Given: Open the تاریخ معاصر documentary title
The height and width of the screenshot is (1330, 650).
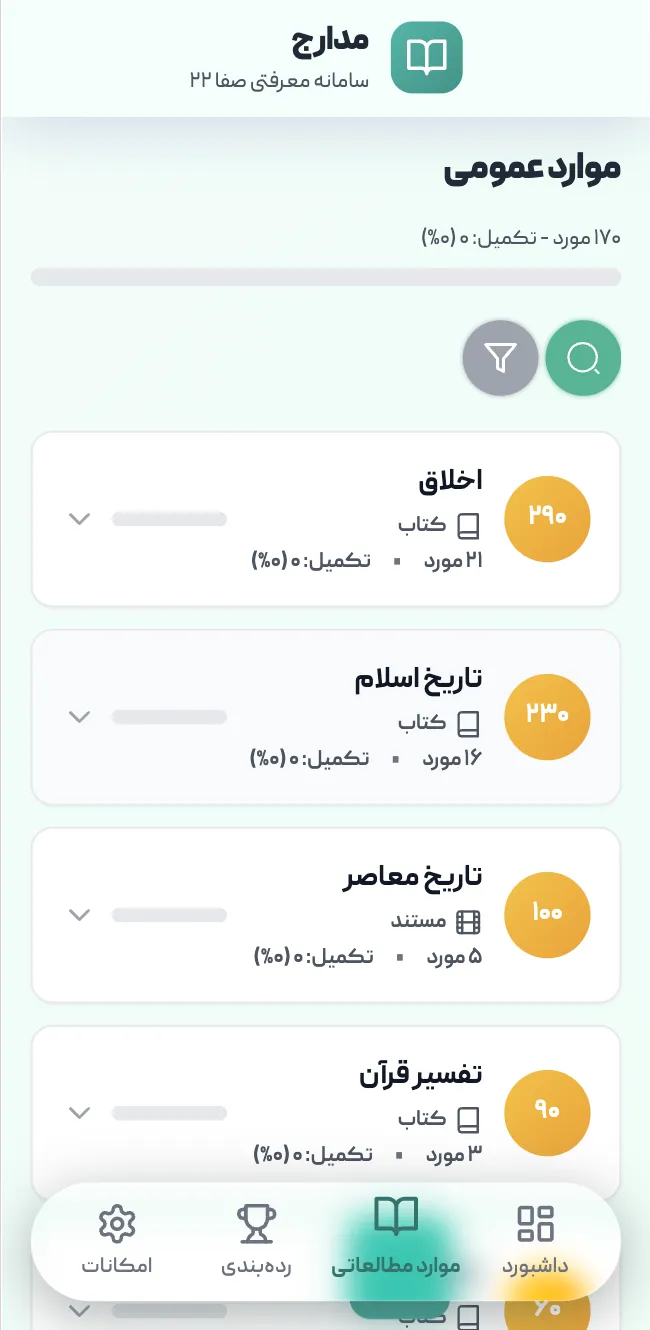Looking at the screenshot, I should pyautogui.click(x=413, y=878).
